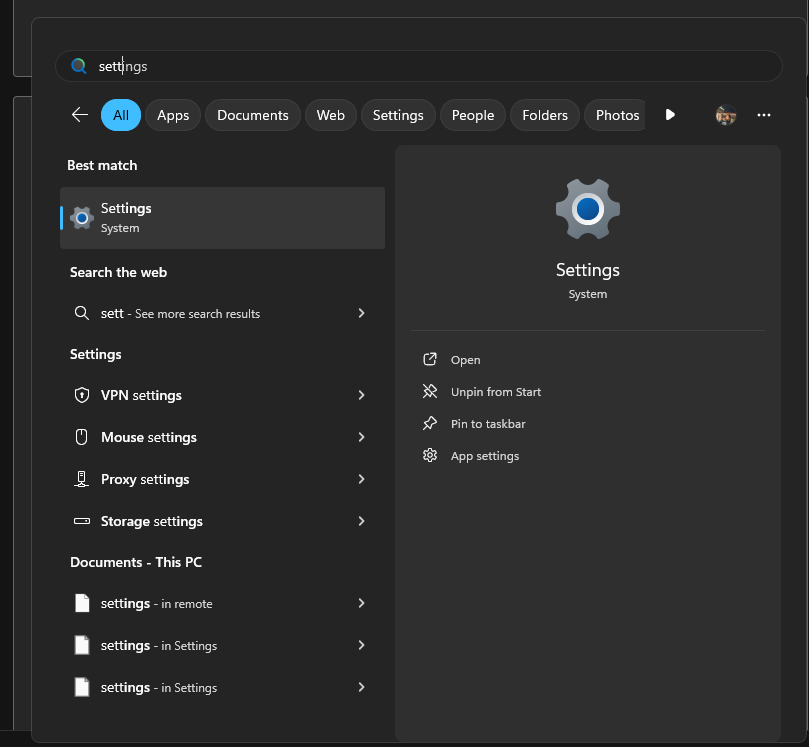The height and width of the screenshot is (747, 809).
Task: Switch to the Apps filter tab
Action: pos(173,115)
